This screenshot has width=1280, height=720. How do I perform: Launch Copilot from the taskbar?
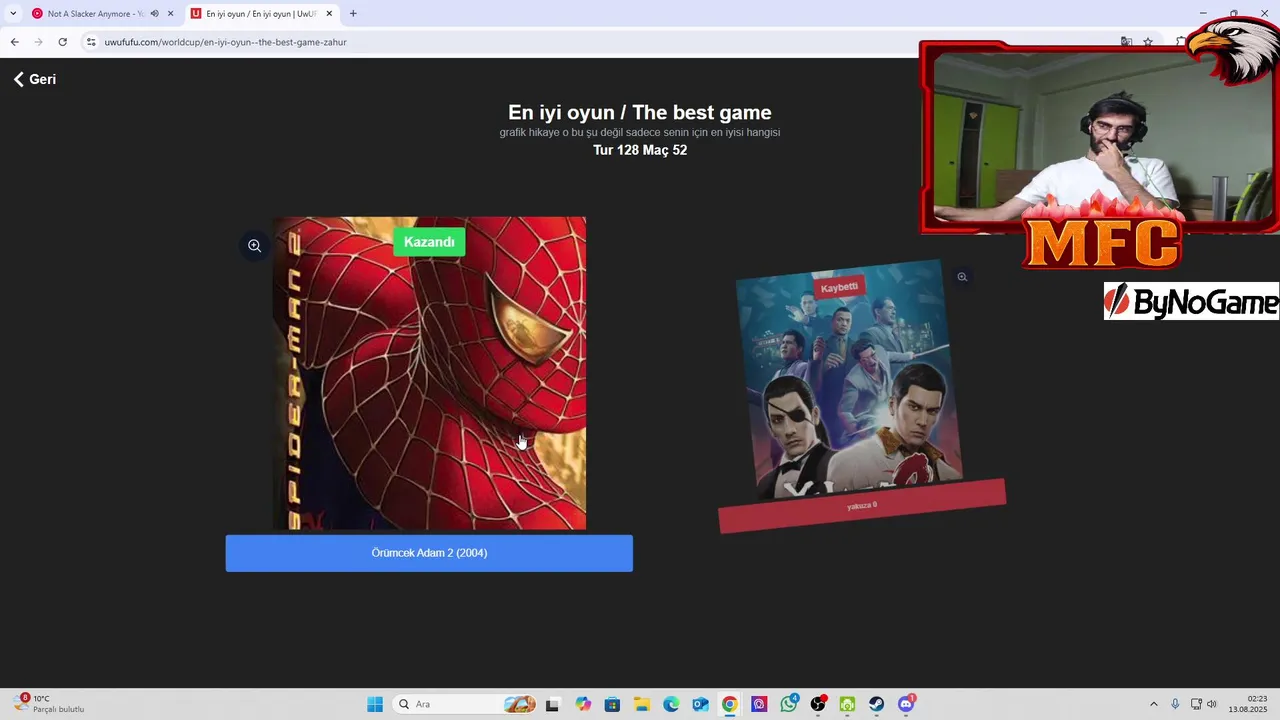tap(583, 704)
